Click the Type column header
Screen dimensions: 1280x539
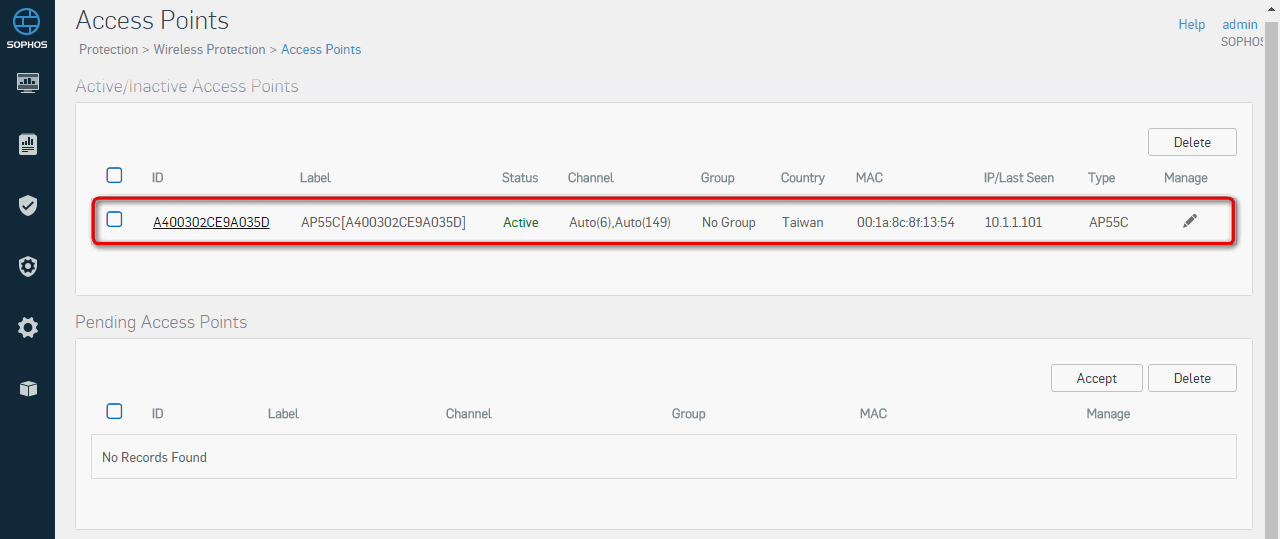coord(1101,178)
